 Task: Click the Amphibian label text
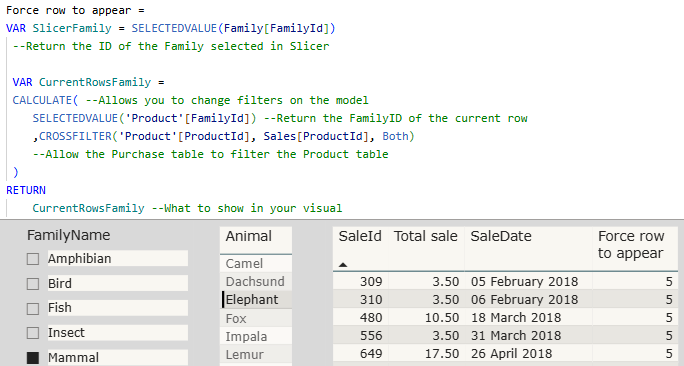tap(79, 259)
